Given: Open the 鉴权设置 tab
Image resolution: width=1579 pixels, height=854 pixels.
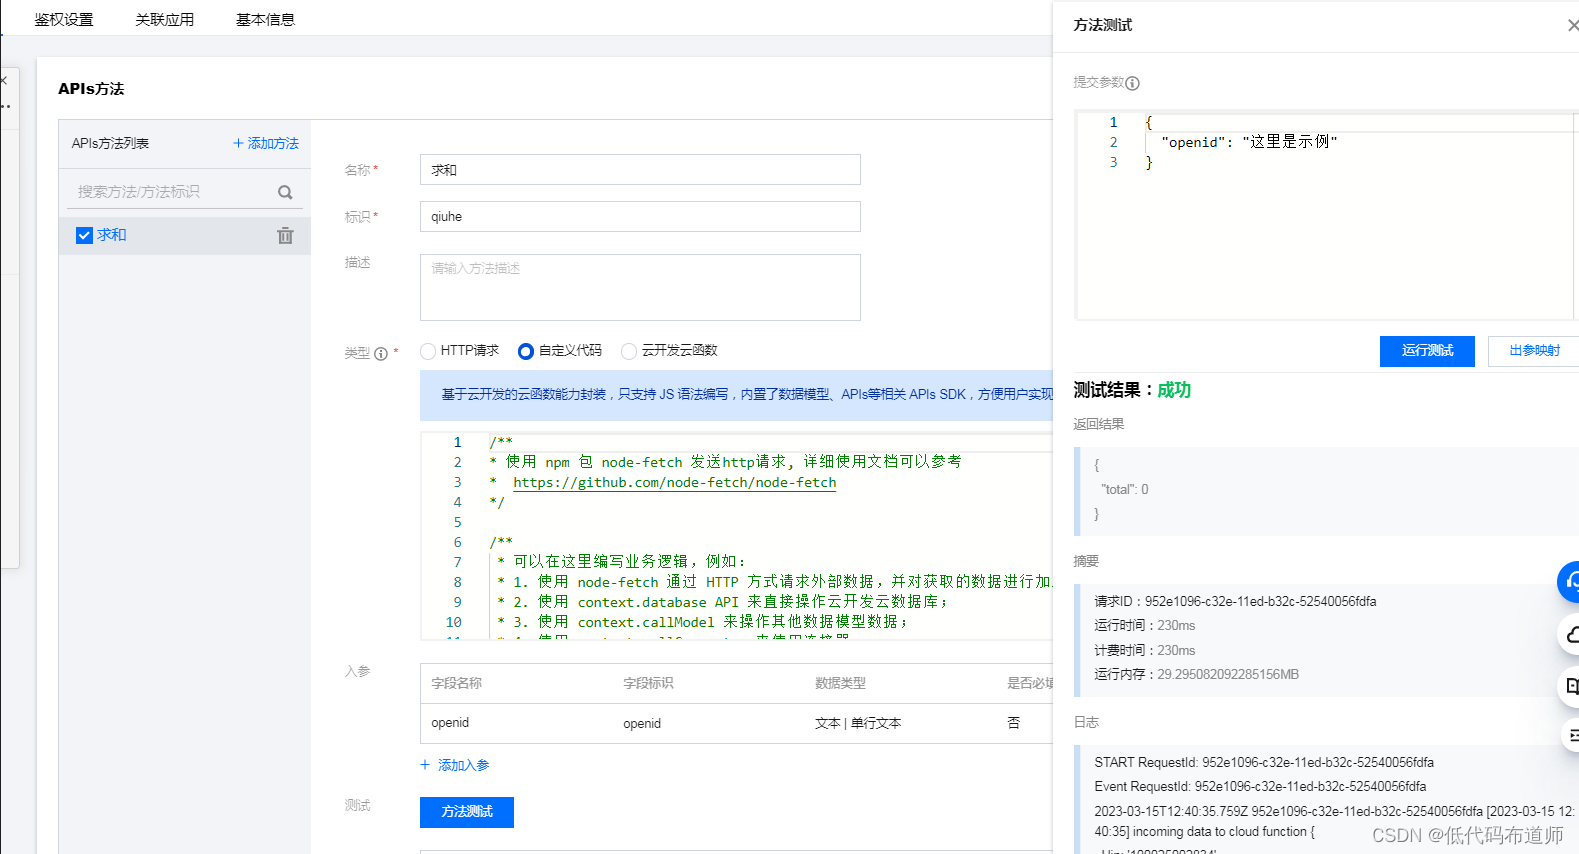Looking at the screenshot, I should pos(64,20).
